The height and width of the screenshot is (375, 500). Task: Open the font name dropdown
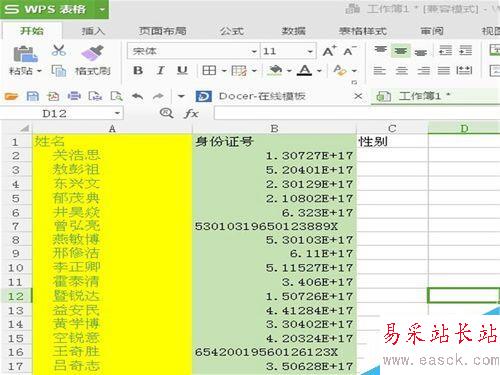click(x=254, y=51)
